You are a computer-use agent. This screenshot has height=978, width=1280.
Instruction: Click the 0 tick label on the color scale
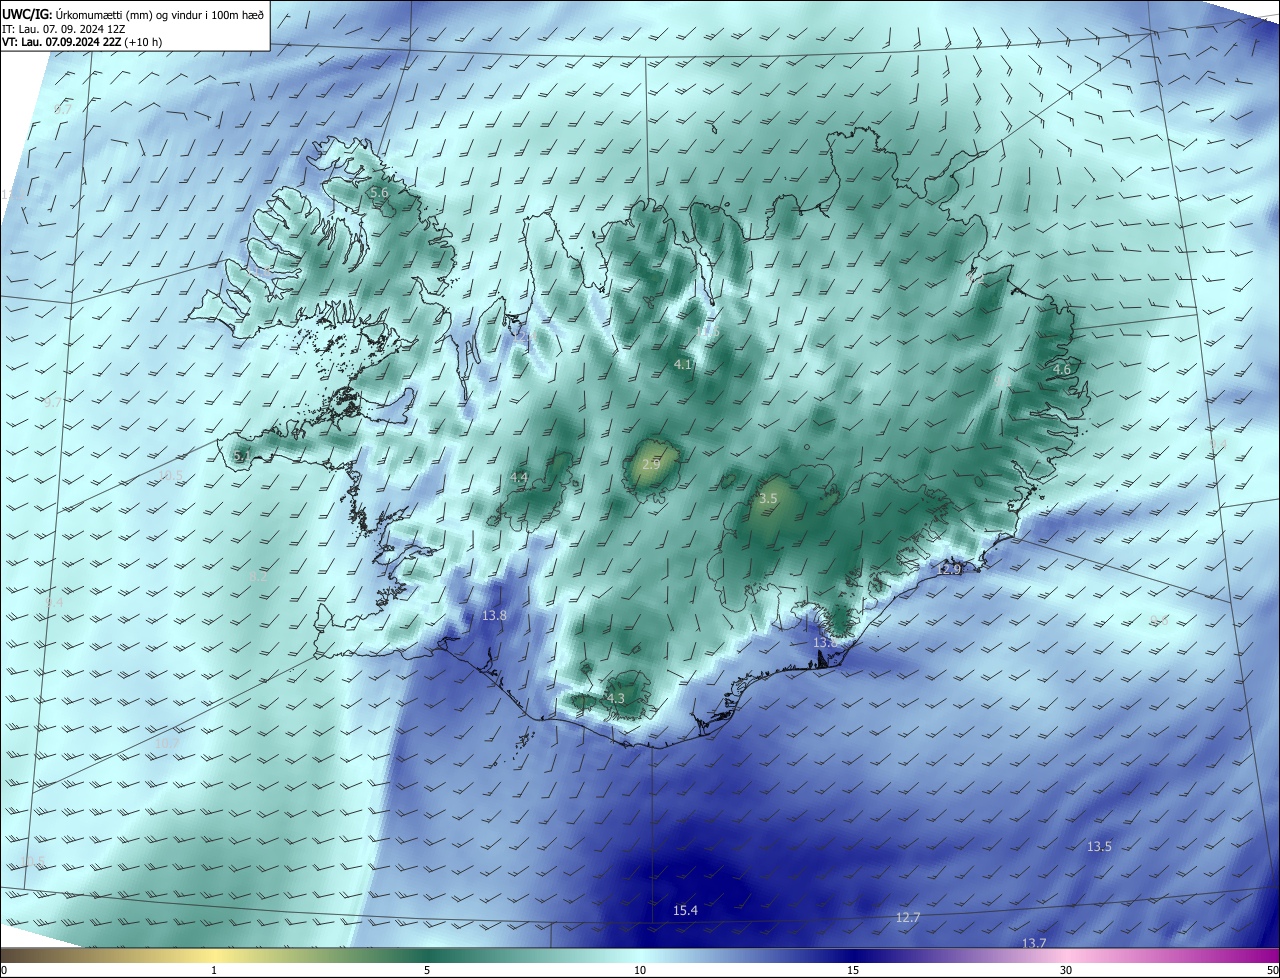4,970
